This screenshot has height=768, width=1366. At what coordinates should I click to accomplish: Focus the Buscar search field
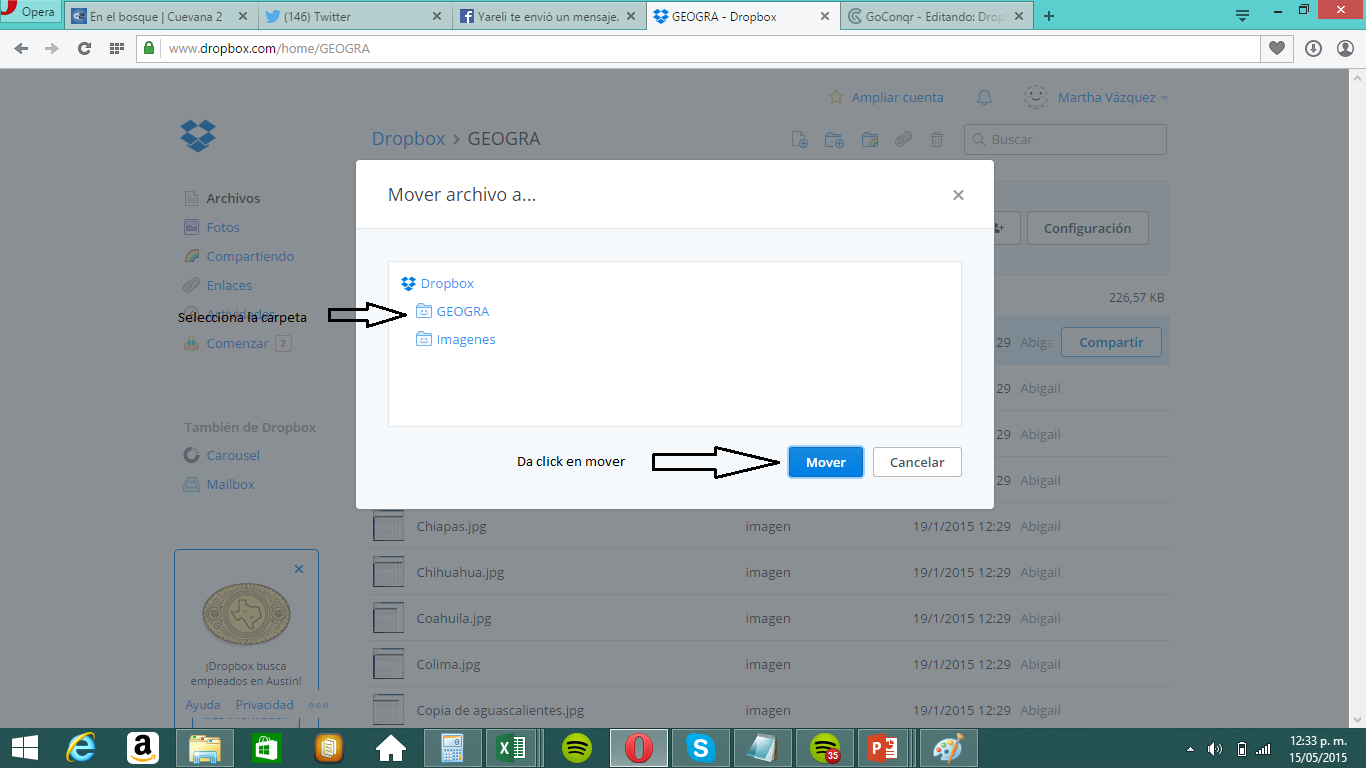(x=1065, y=139)
